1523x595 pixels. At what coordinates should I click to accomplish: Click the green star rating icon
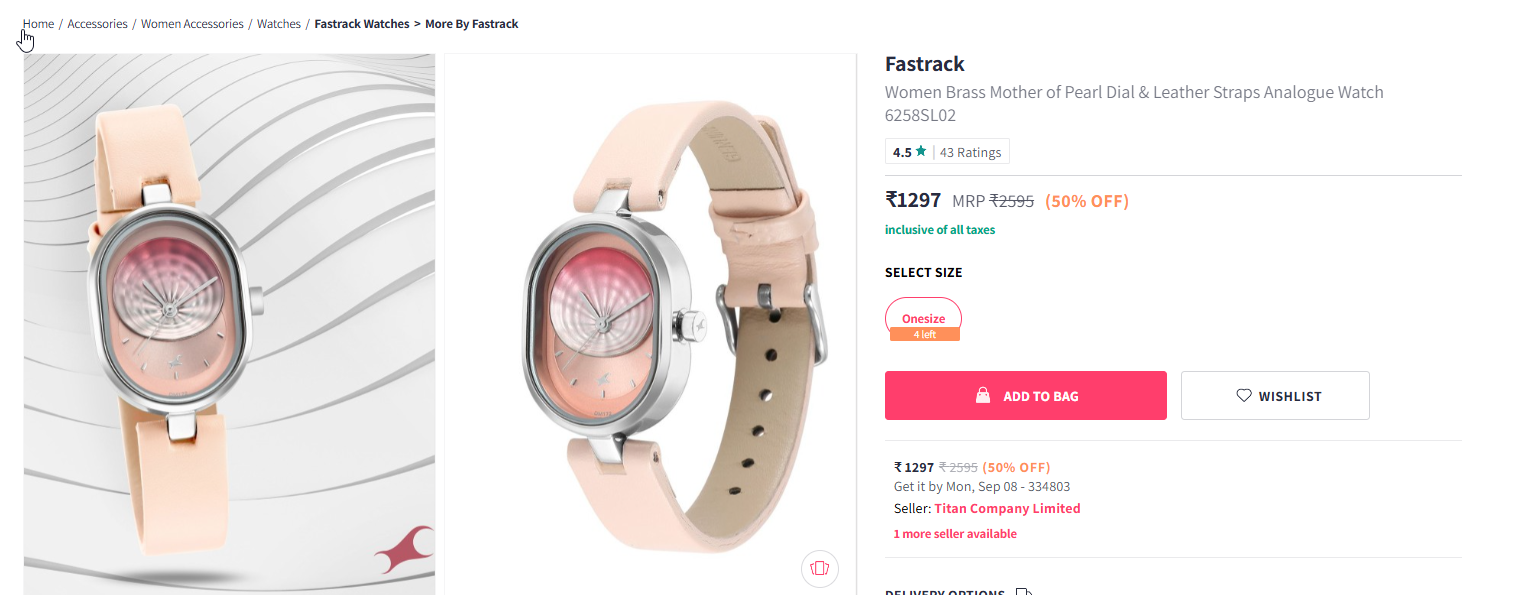click(921, 152)
